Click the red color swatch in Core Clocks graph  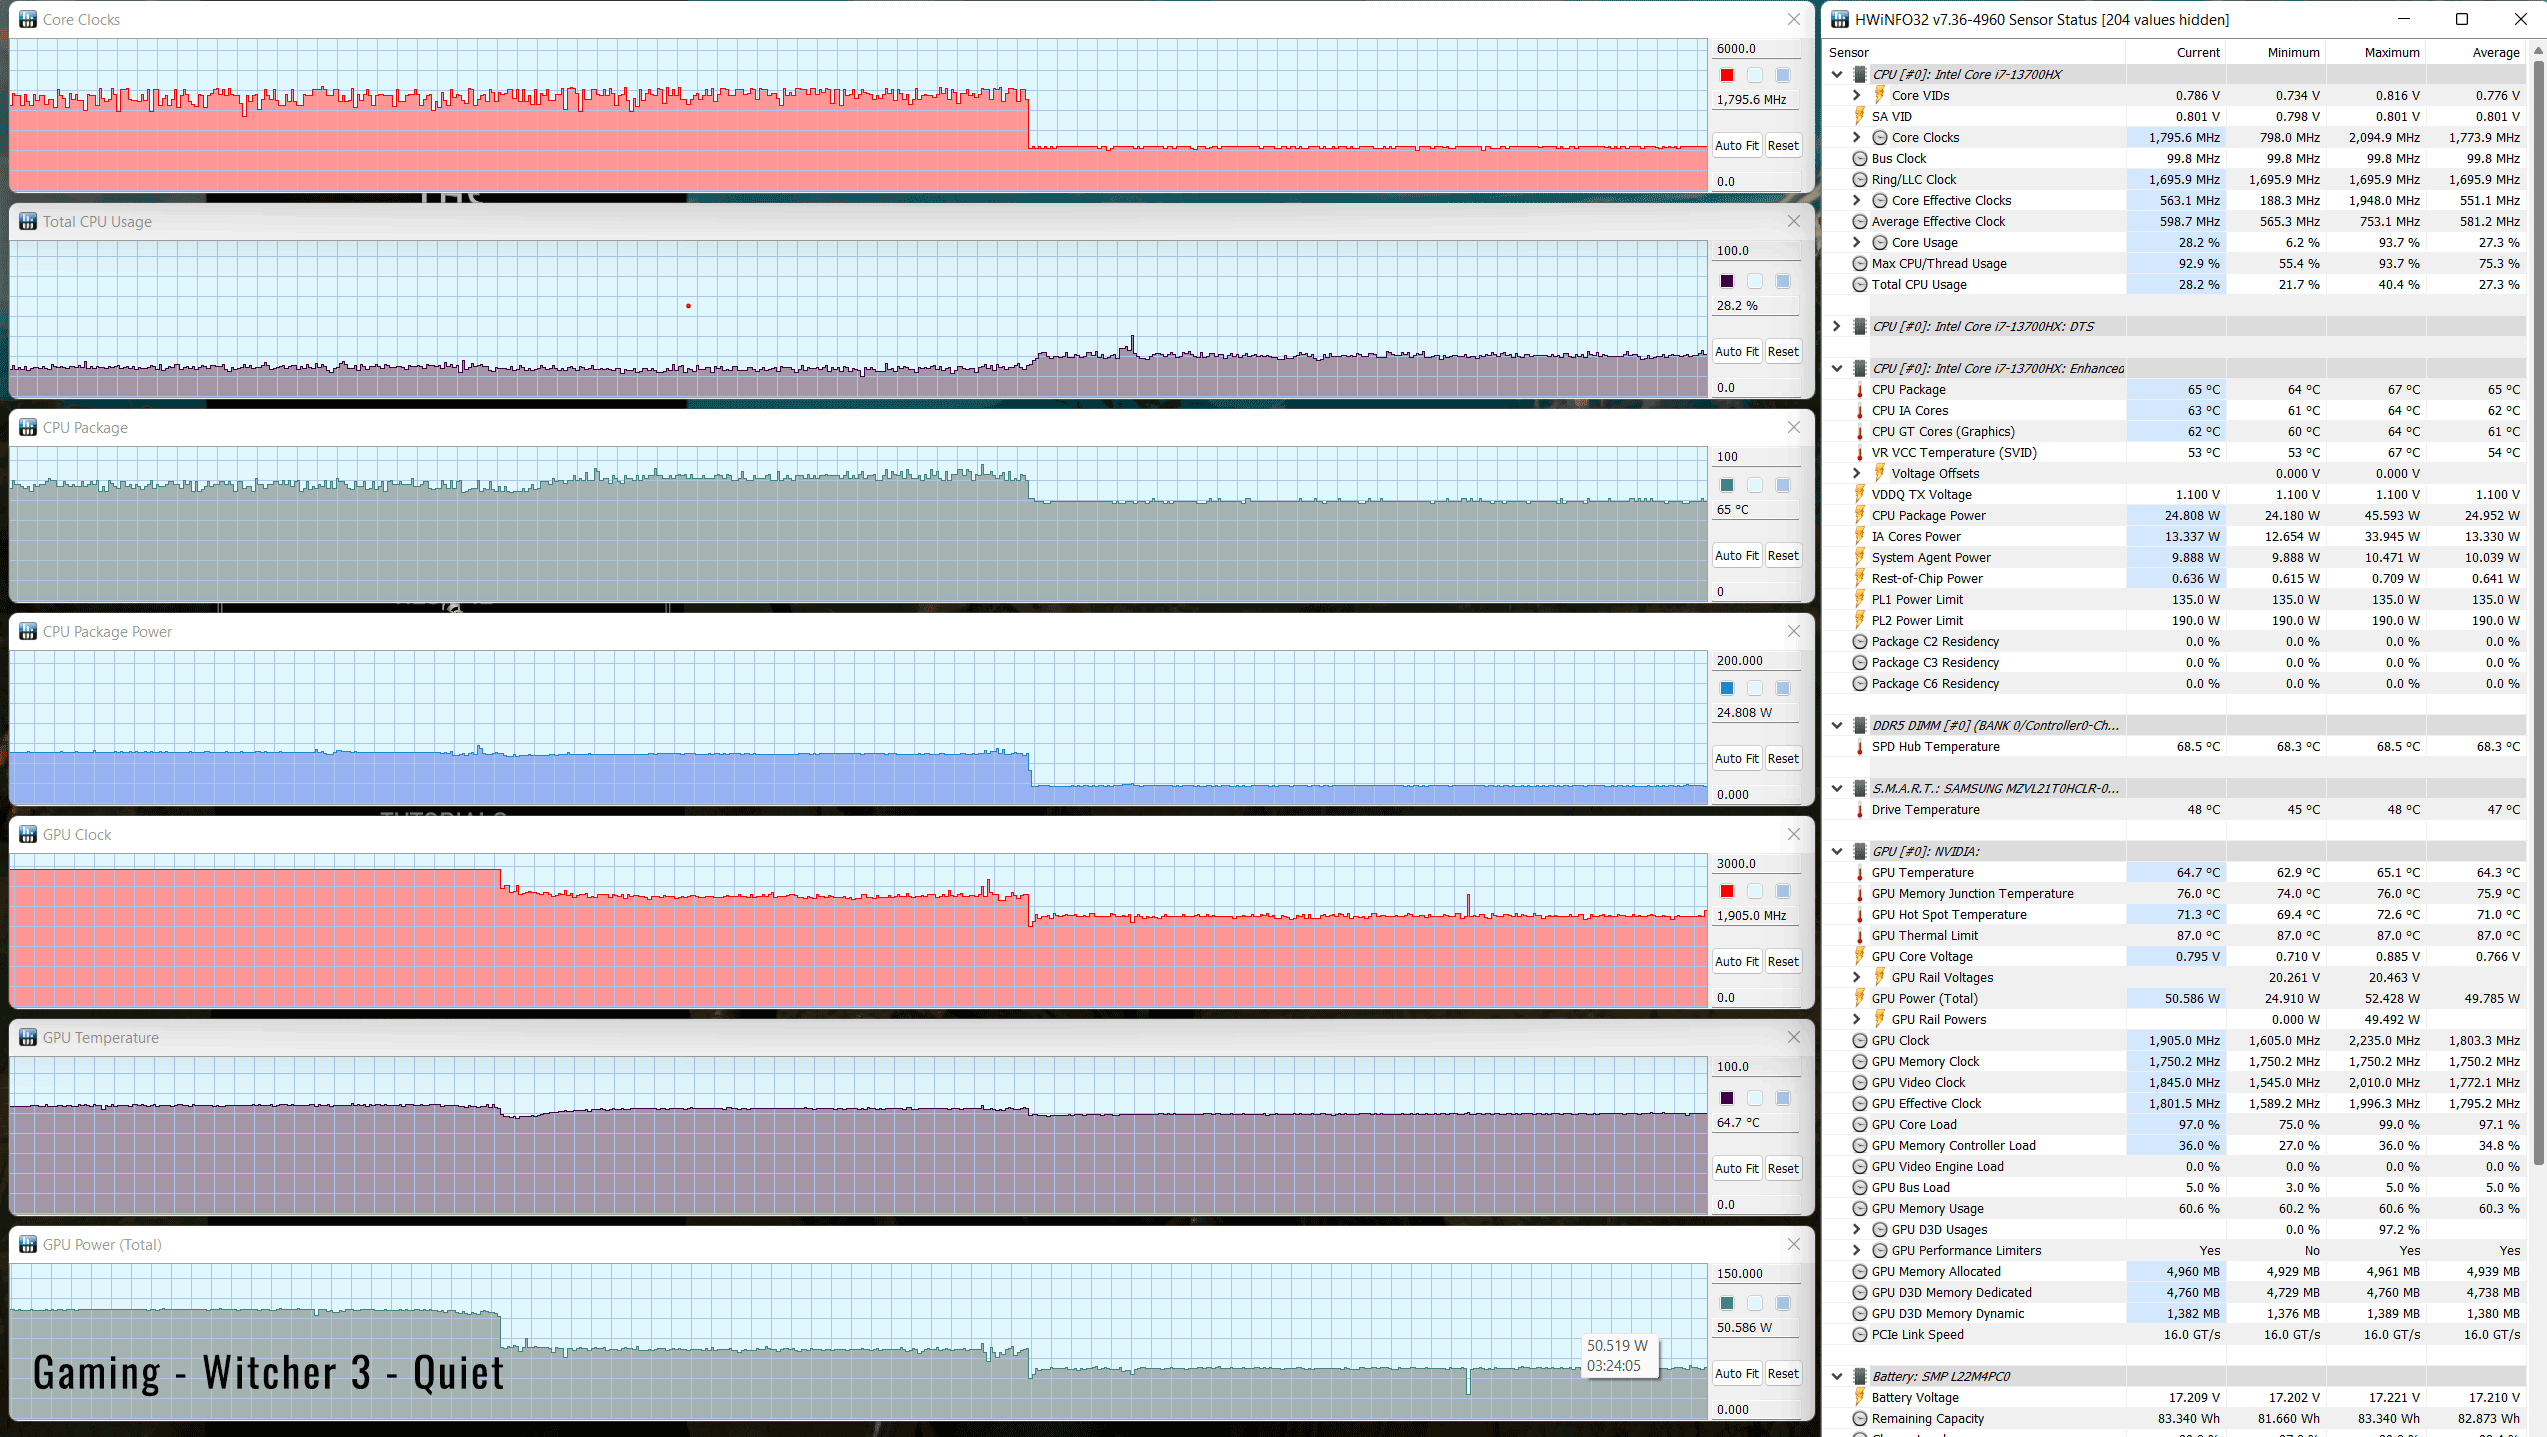click(1727, 75)
